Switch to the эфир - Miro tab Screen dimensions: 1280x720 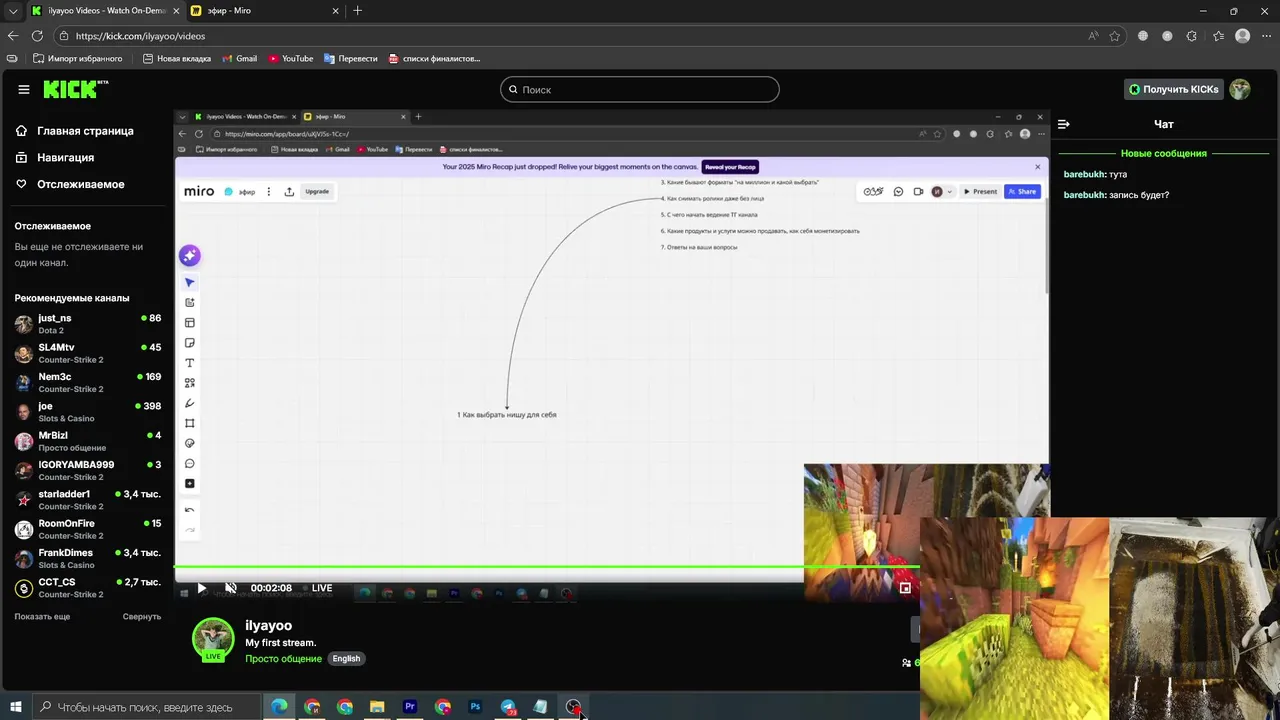(x=265, y=11)
